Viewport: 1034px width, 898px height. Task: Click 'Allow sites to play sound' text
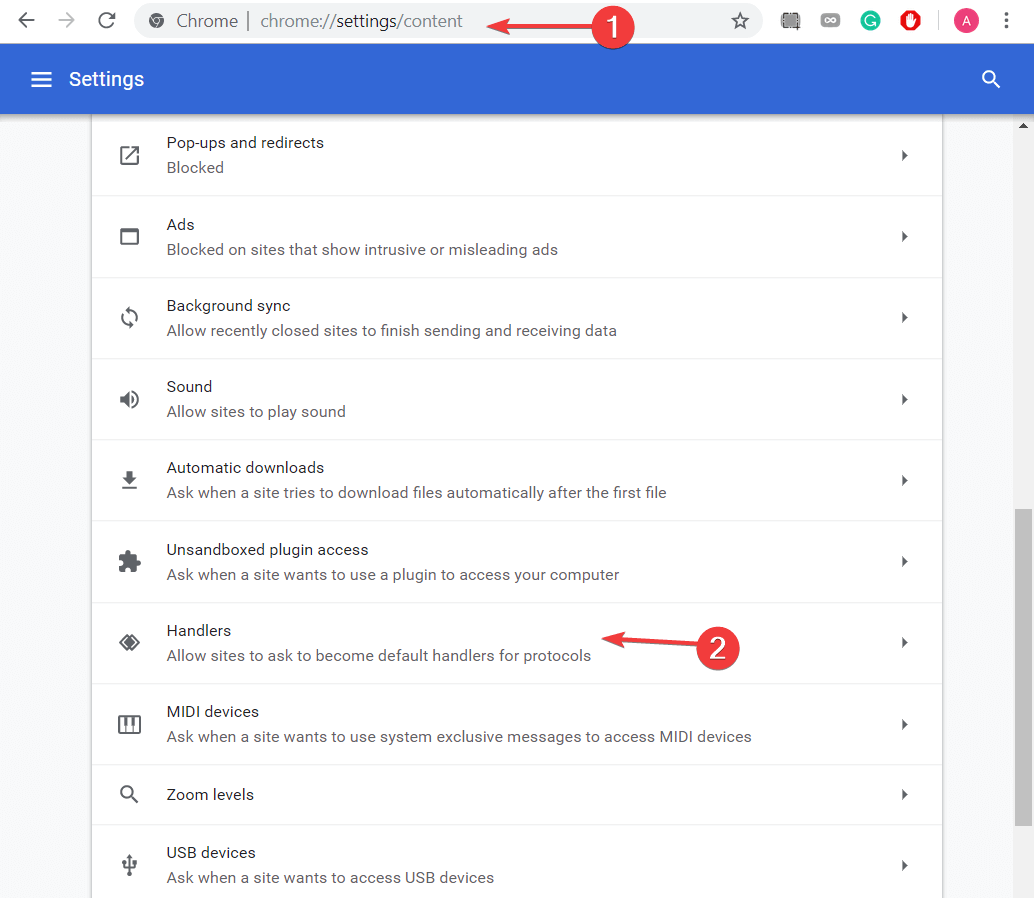pos(256,411)
